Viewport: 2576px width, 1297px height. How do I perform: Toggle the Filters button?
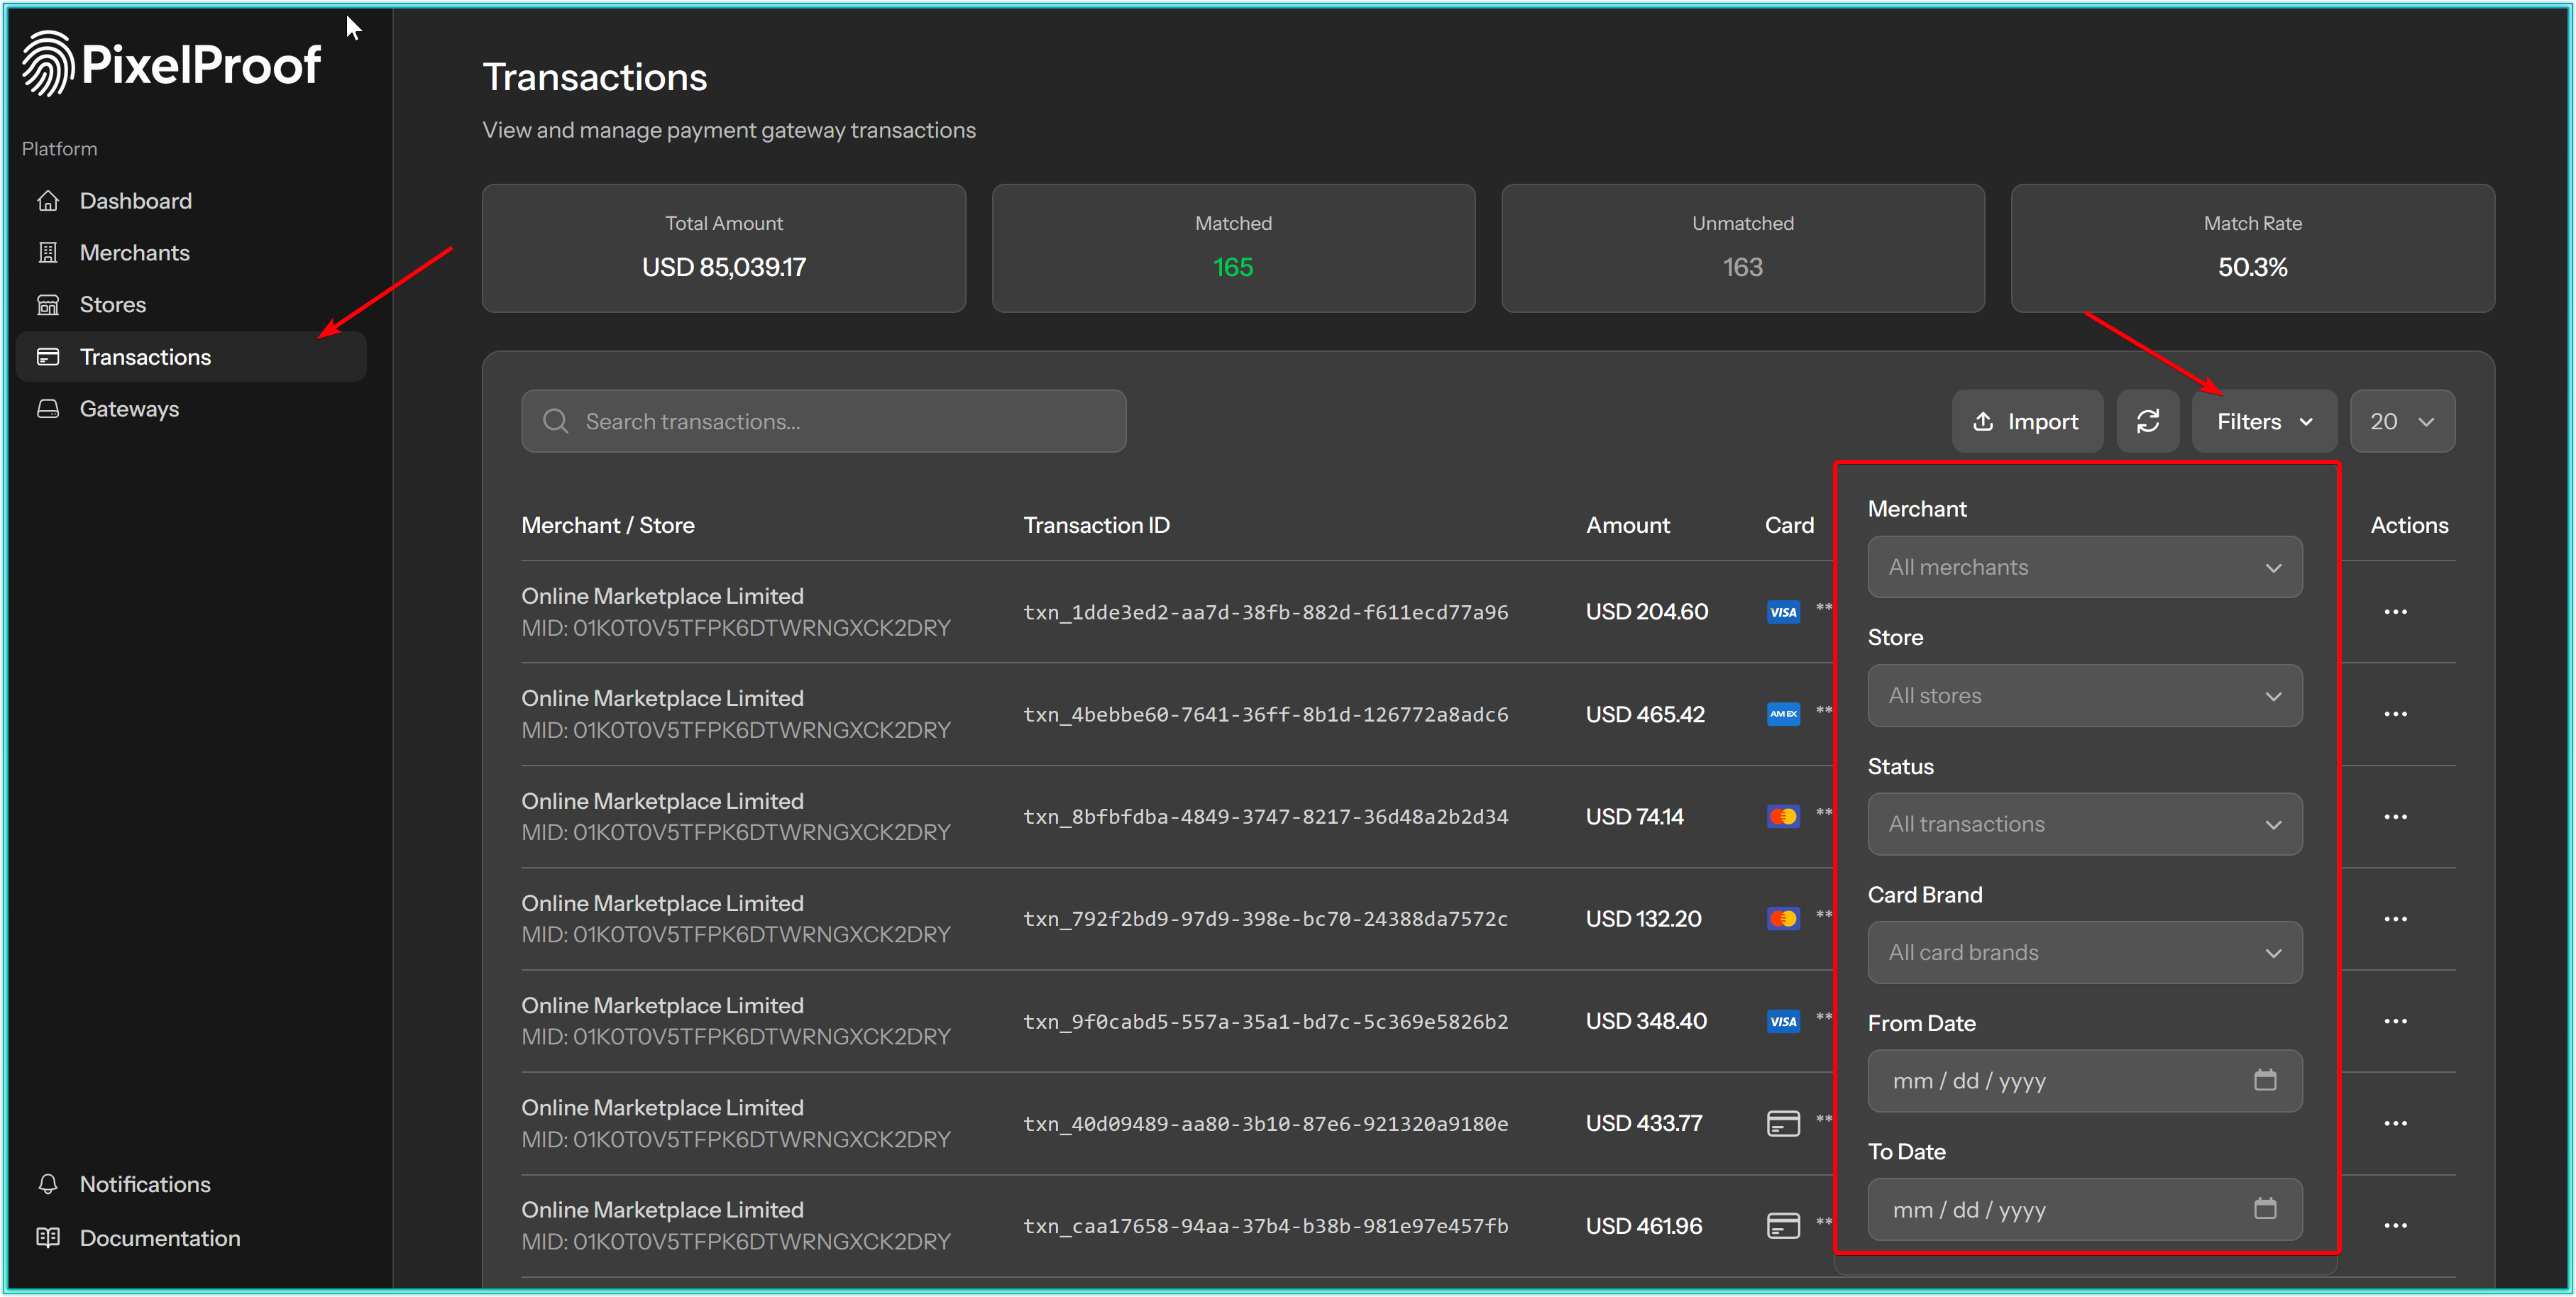pyautogui.click(x=2263, y=421)
